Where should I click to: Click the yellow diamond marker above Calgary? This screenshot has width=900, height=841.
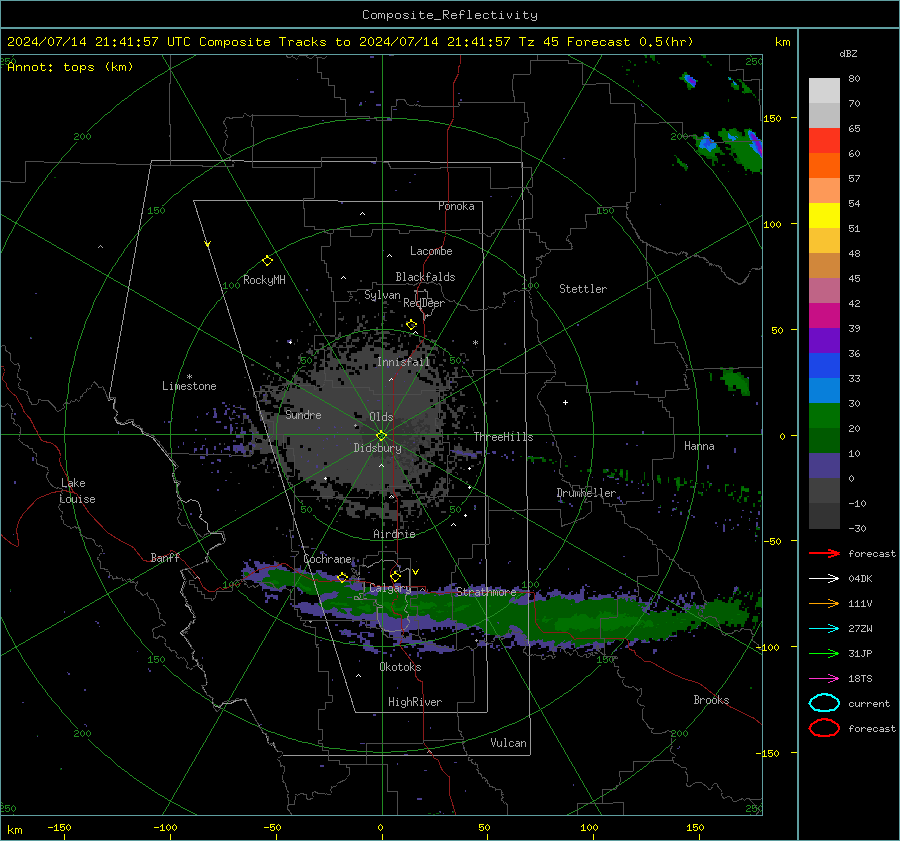(395, 576)
